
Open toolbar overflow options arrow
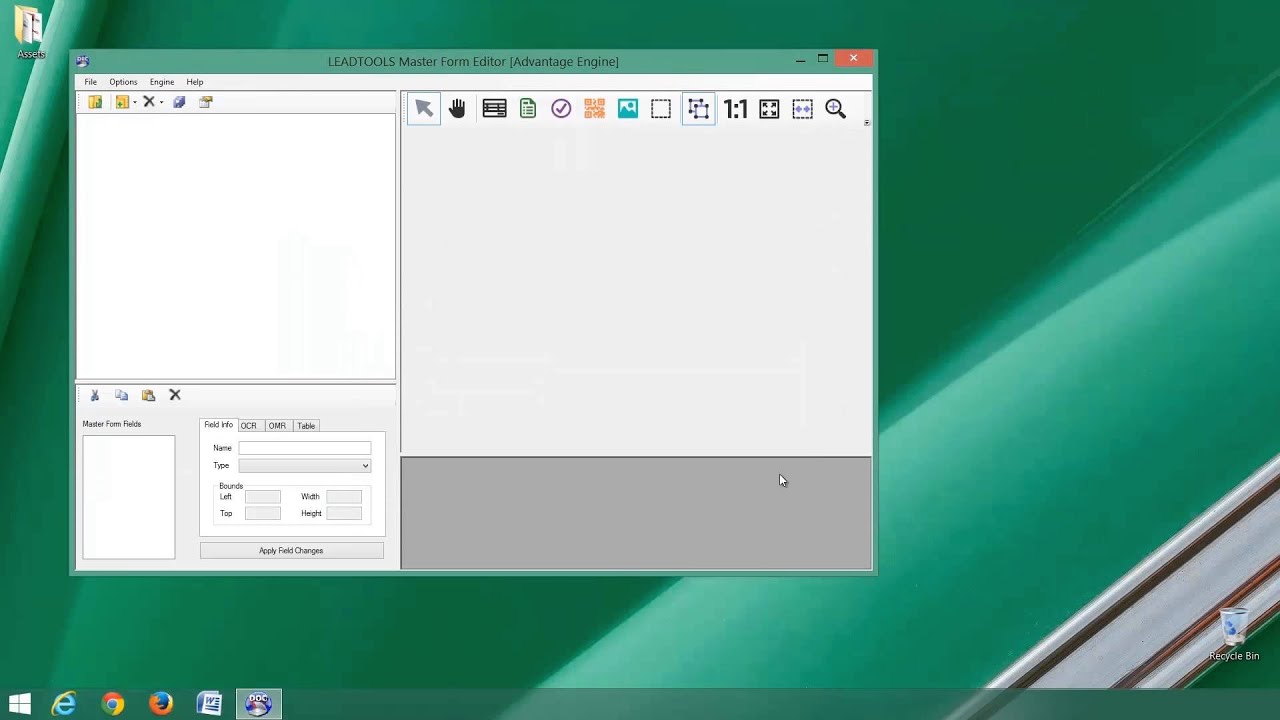pos(866,122)
